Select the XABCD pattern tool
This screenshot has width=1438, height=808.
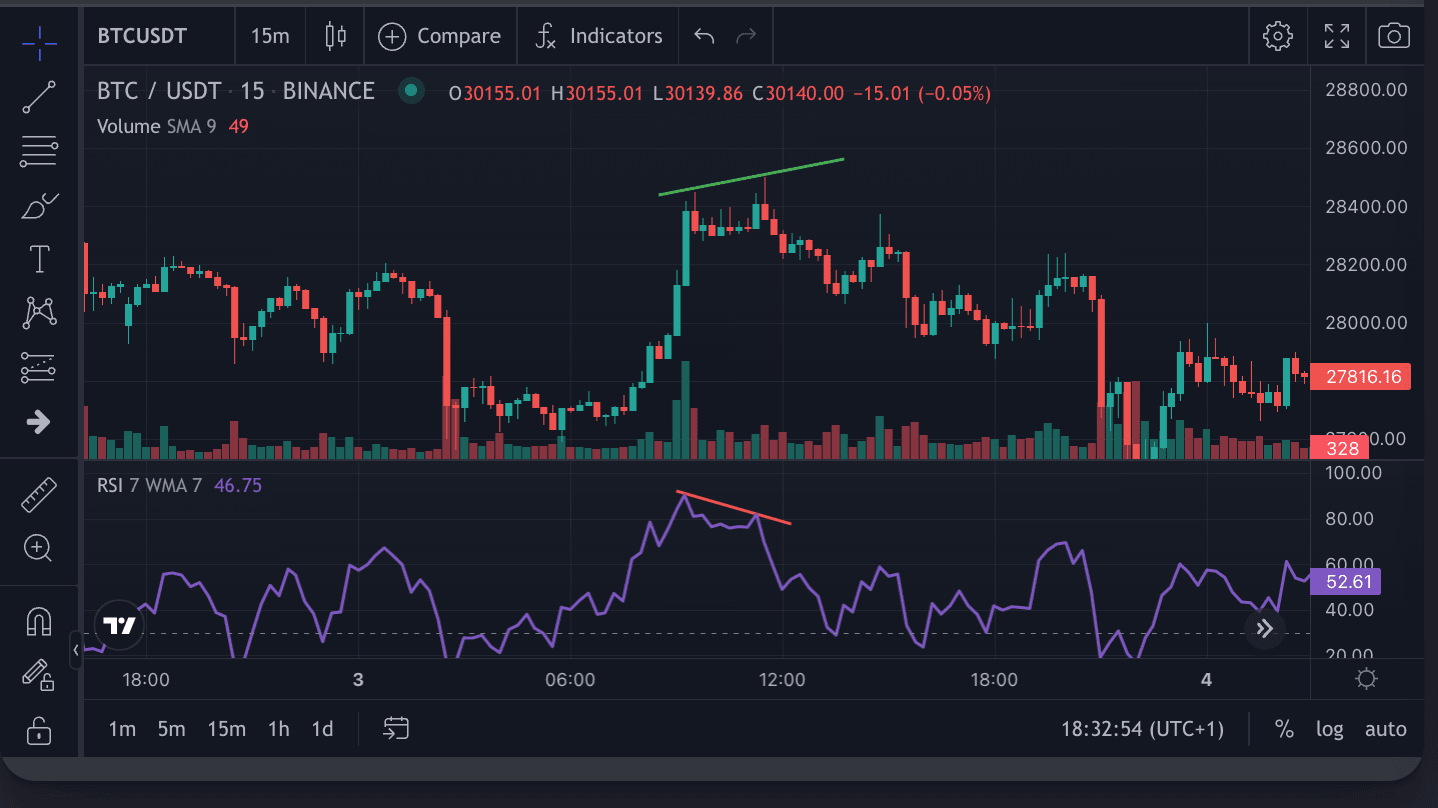pyautogui.click(x=39, y=313)
